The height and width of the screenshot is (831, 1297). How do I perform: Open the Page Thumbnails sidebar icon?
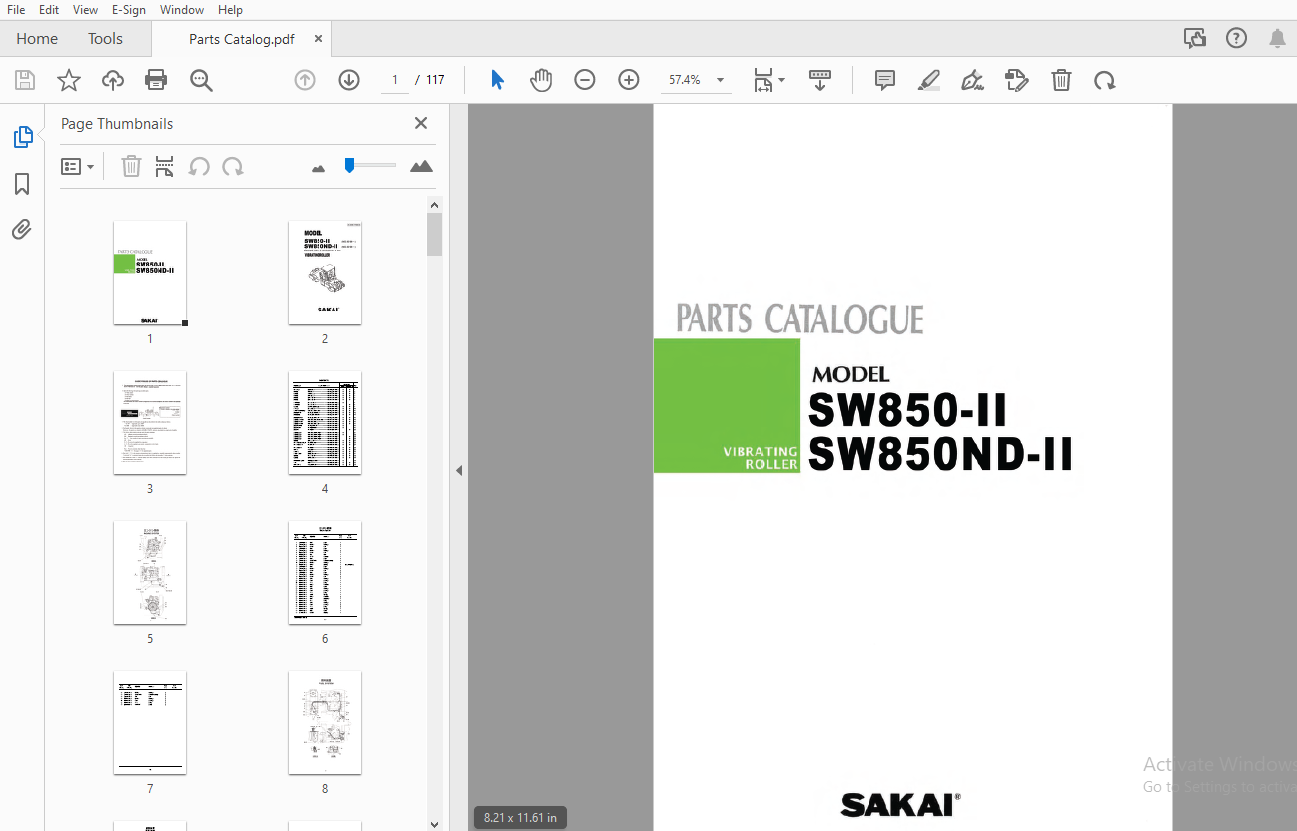[x=22, y=137]
